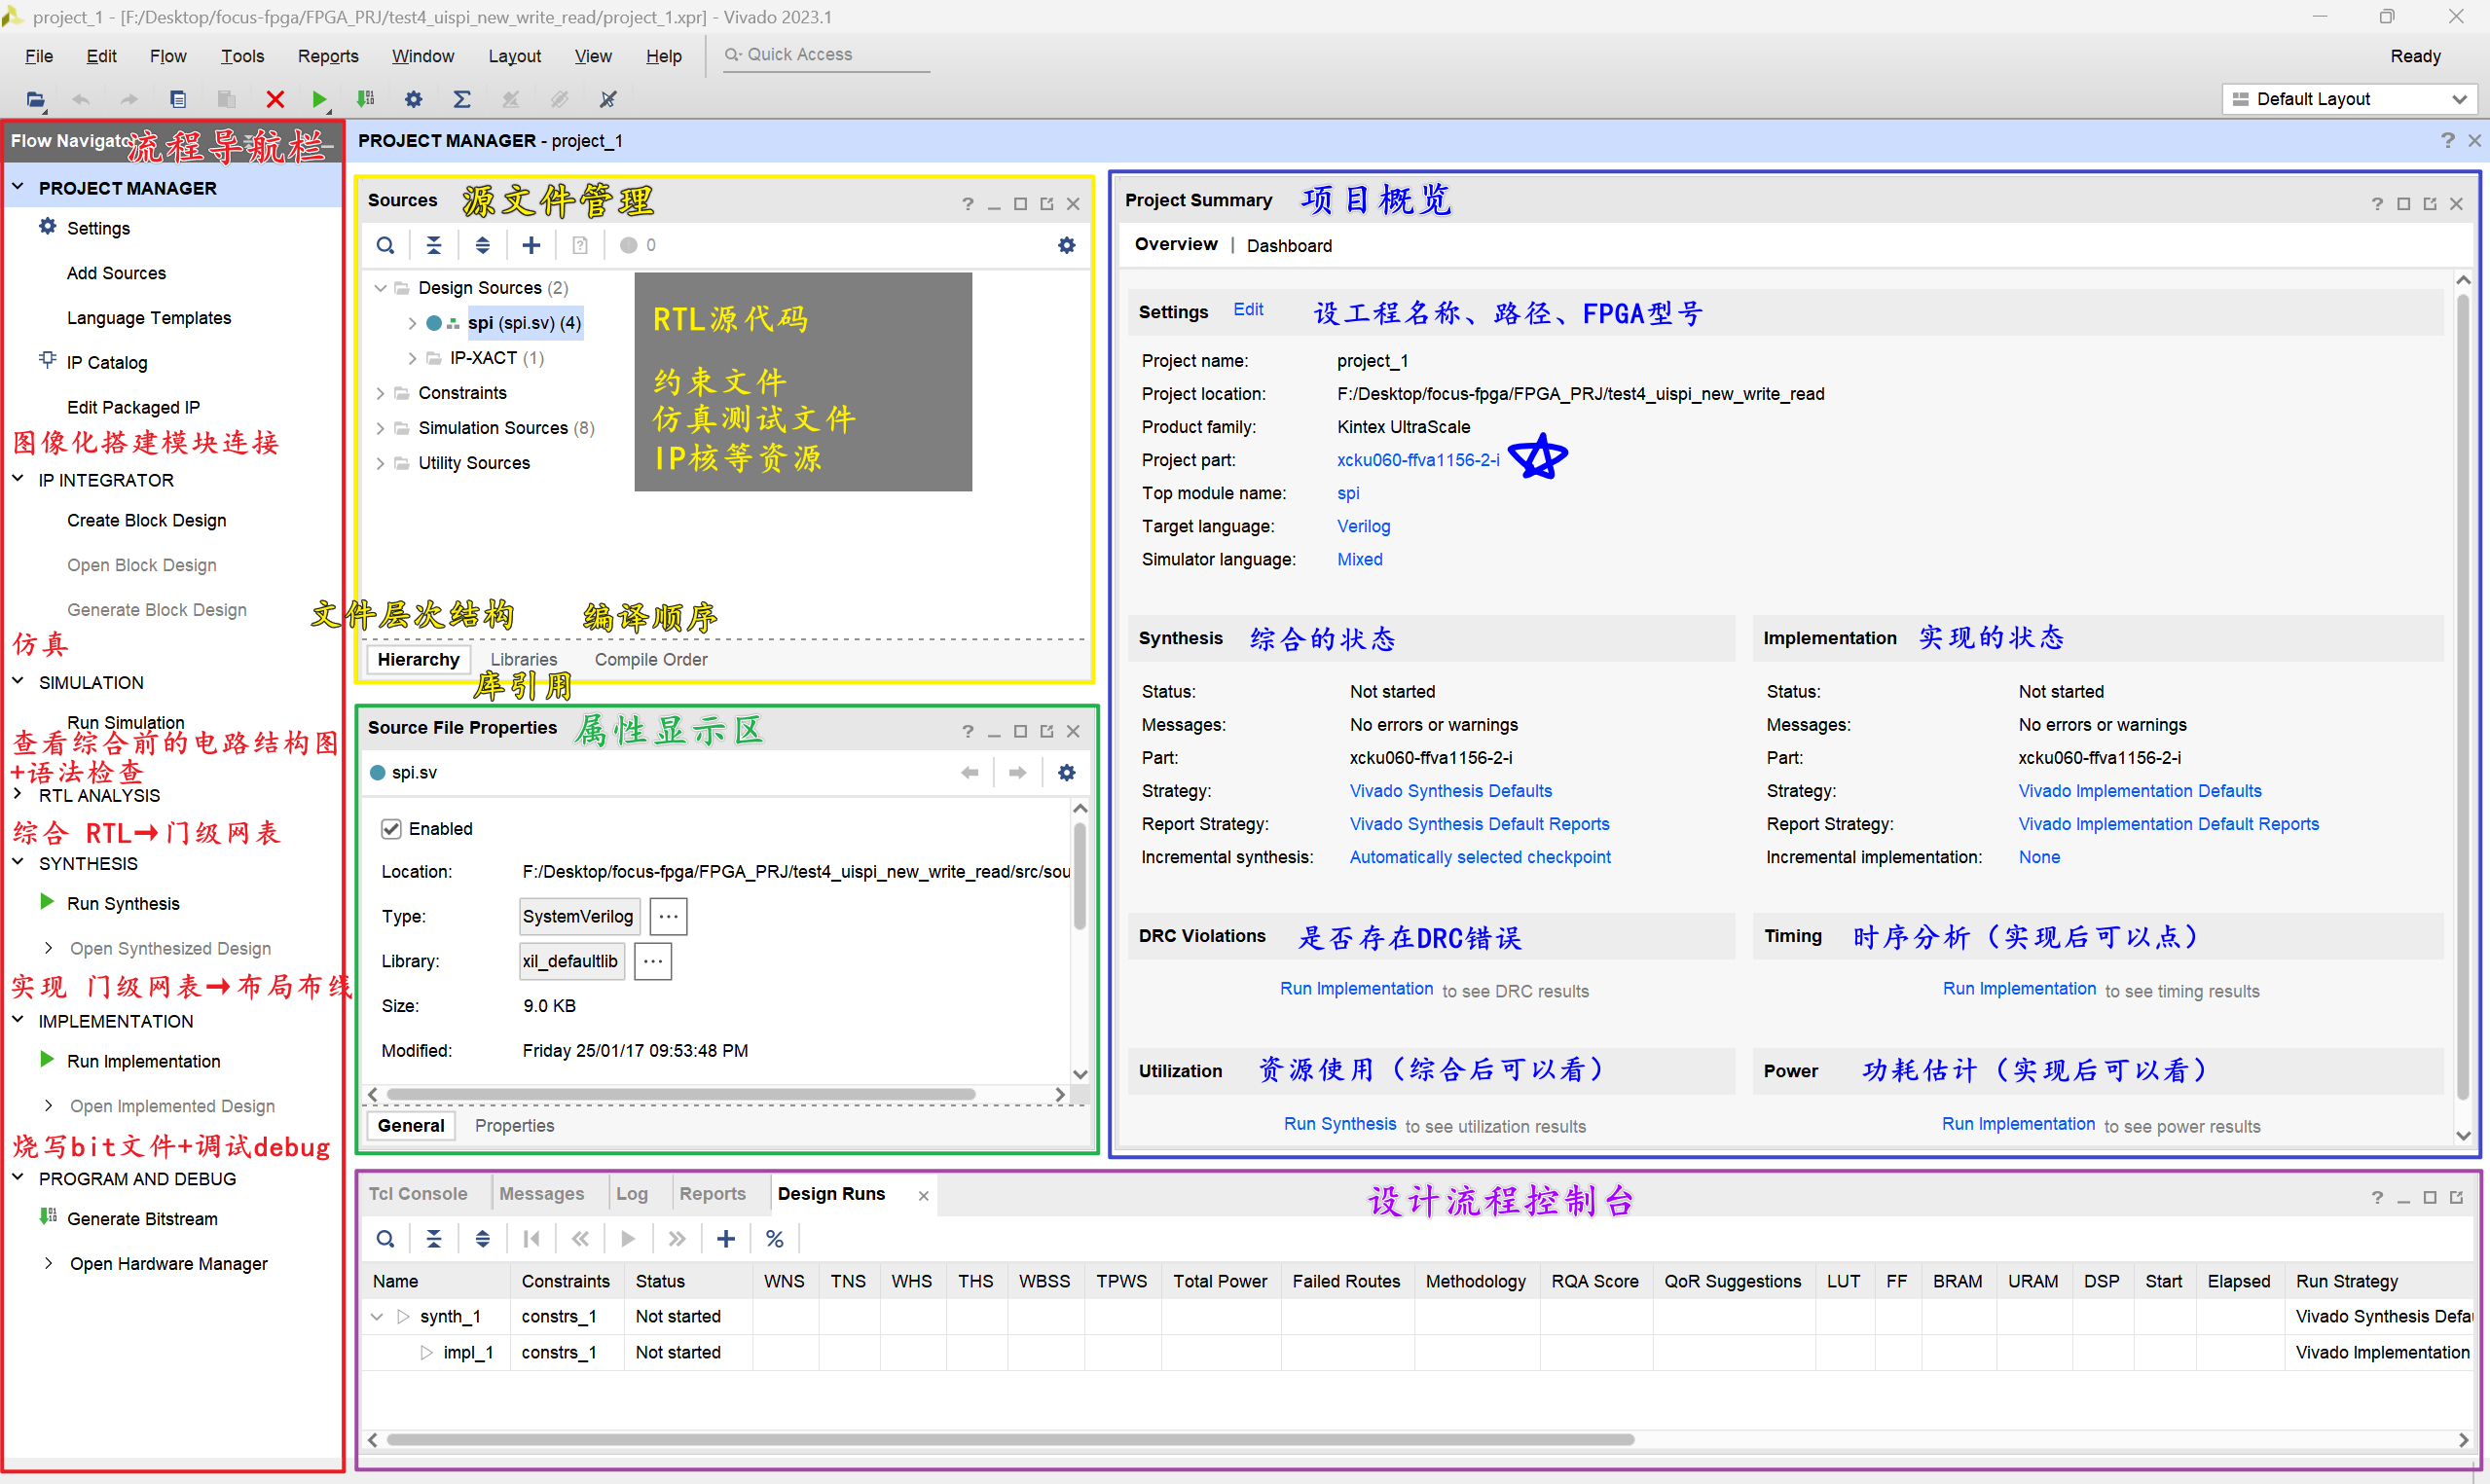Viewport: 2490px width, 1484px height.
Task: Expand all rows in Design Runs
Action: pyautogui.click(x=483, y=1239)
